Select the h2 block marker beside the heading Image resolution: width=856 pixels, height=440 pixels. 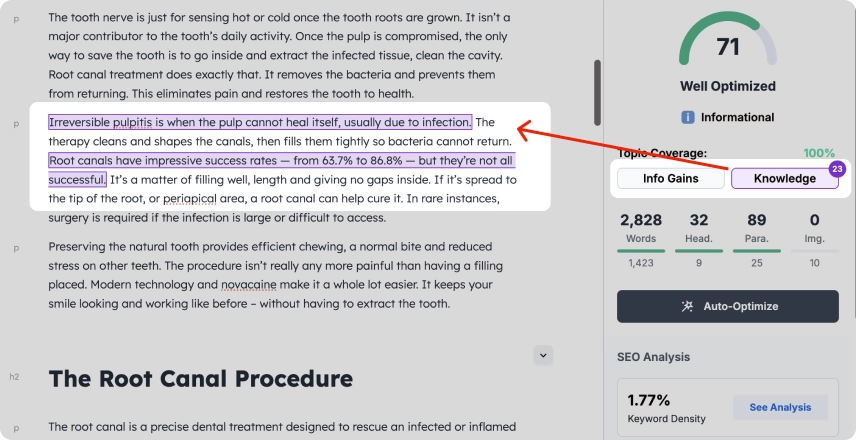click(14, 377)
